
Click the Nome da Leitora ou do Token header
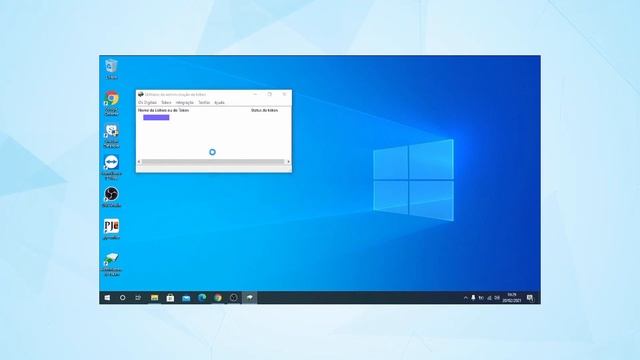[163, 110]
